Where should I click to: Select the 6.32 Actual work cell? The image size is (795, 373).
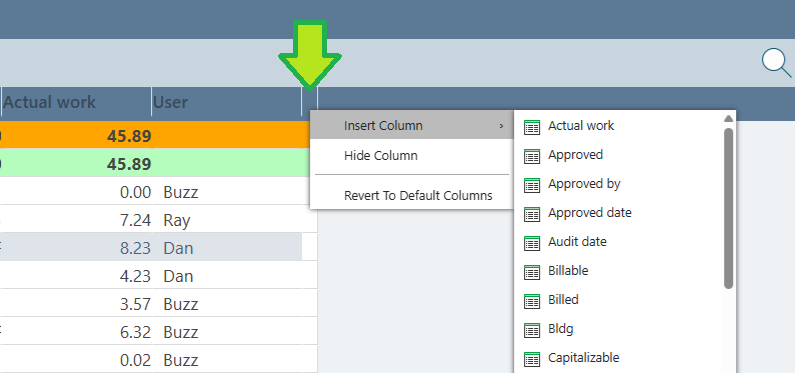pos(76,332)
